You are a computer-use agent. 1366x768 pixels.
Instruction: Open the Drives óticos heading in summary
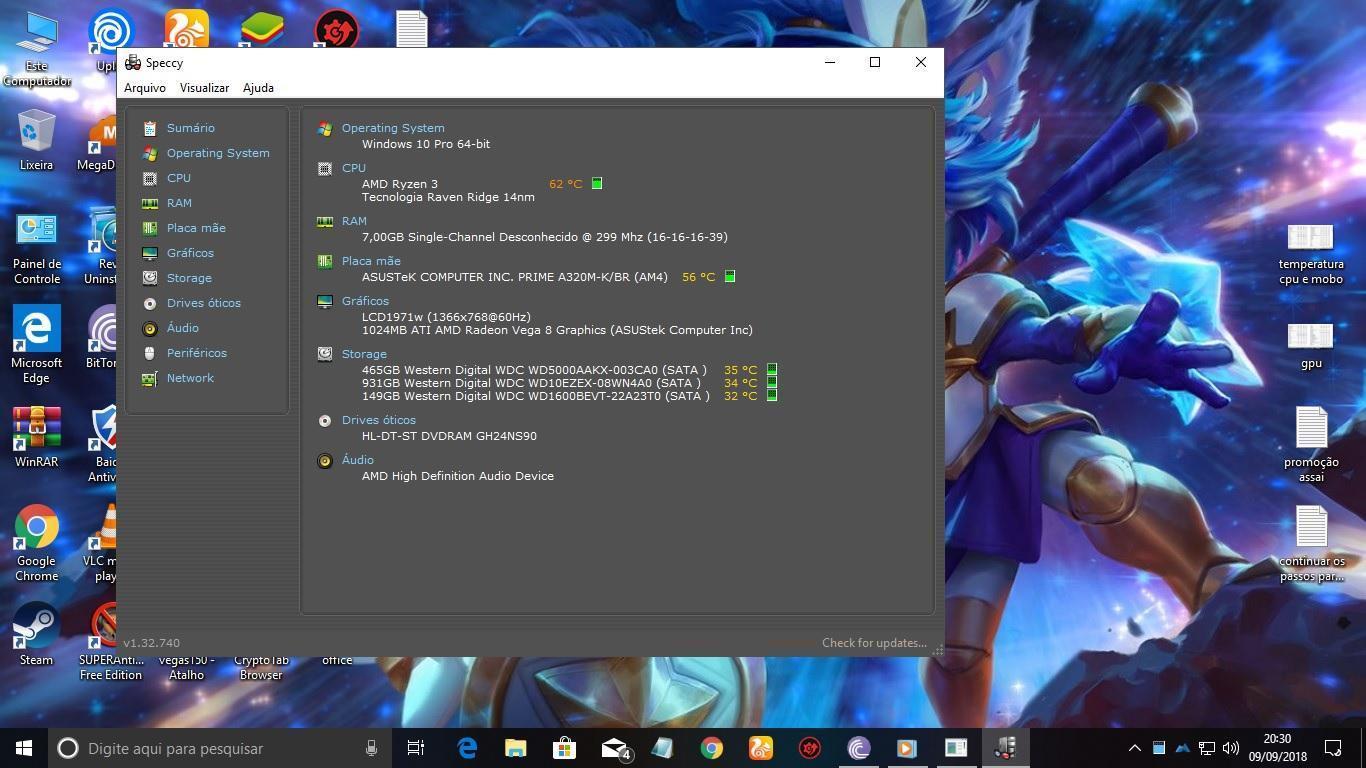378,420
